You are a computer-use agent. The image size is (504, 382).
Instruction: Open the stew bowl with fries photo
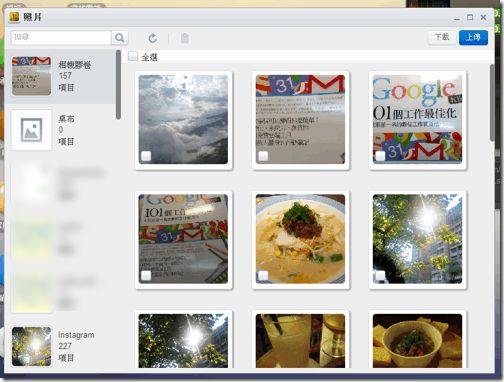pos(417,341)
